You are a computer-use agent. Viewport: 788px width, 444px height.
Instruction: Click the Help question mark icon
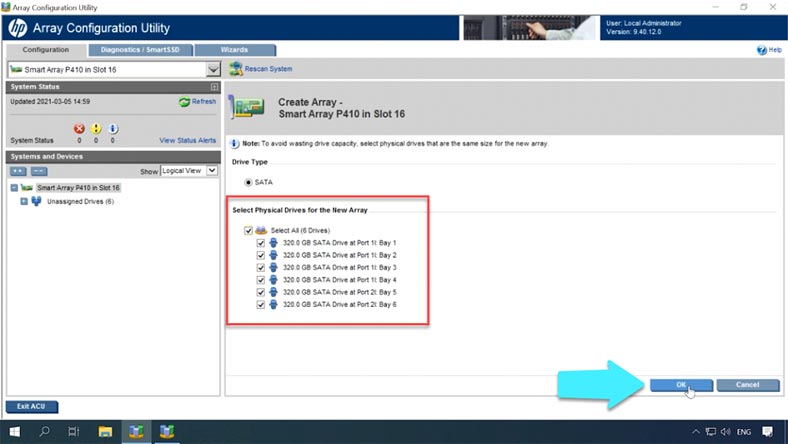(761, 50)
